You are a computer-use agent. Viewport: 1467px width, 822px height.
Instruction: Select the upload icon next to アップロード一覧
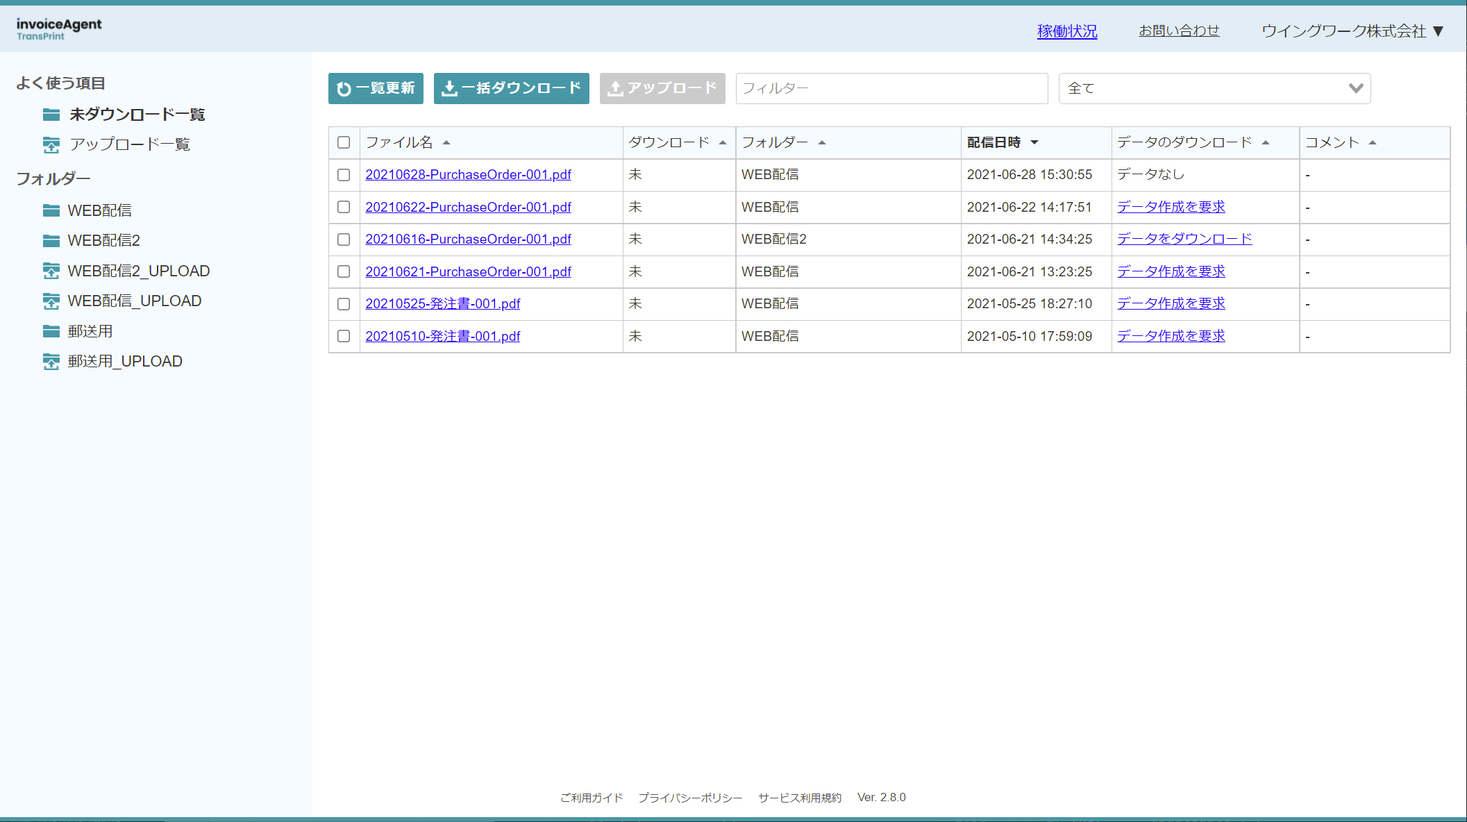tap(50, 145)
